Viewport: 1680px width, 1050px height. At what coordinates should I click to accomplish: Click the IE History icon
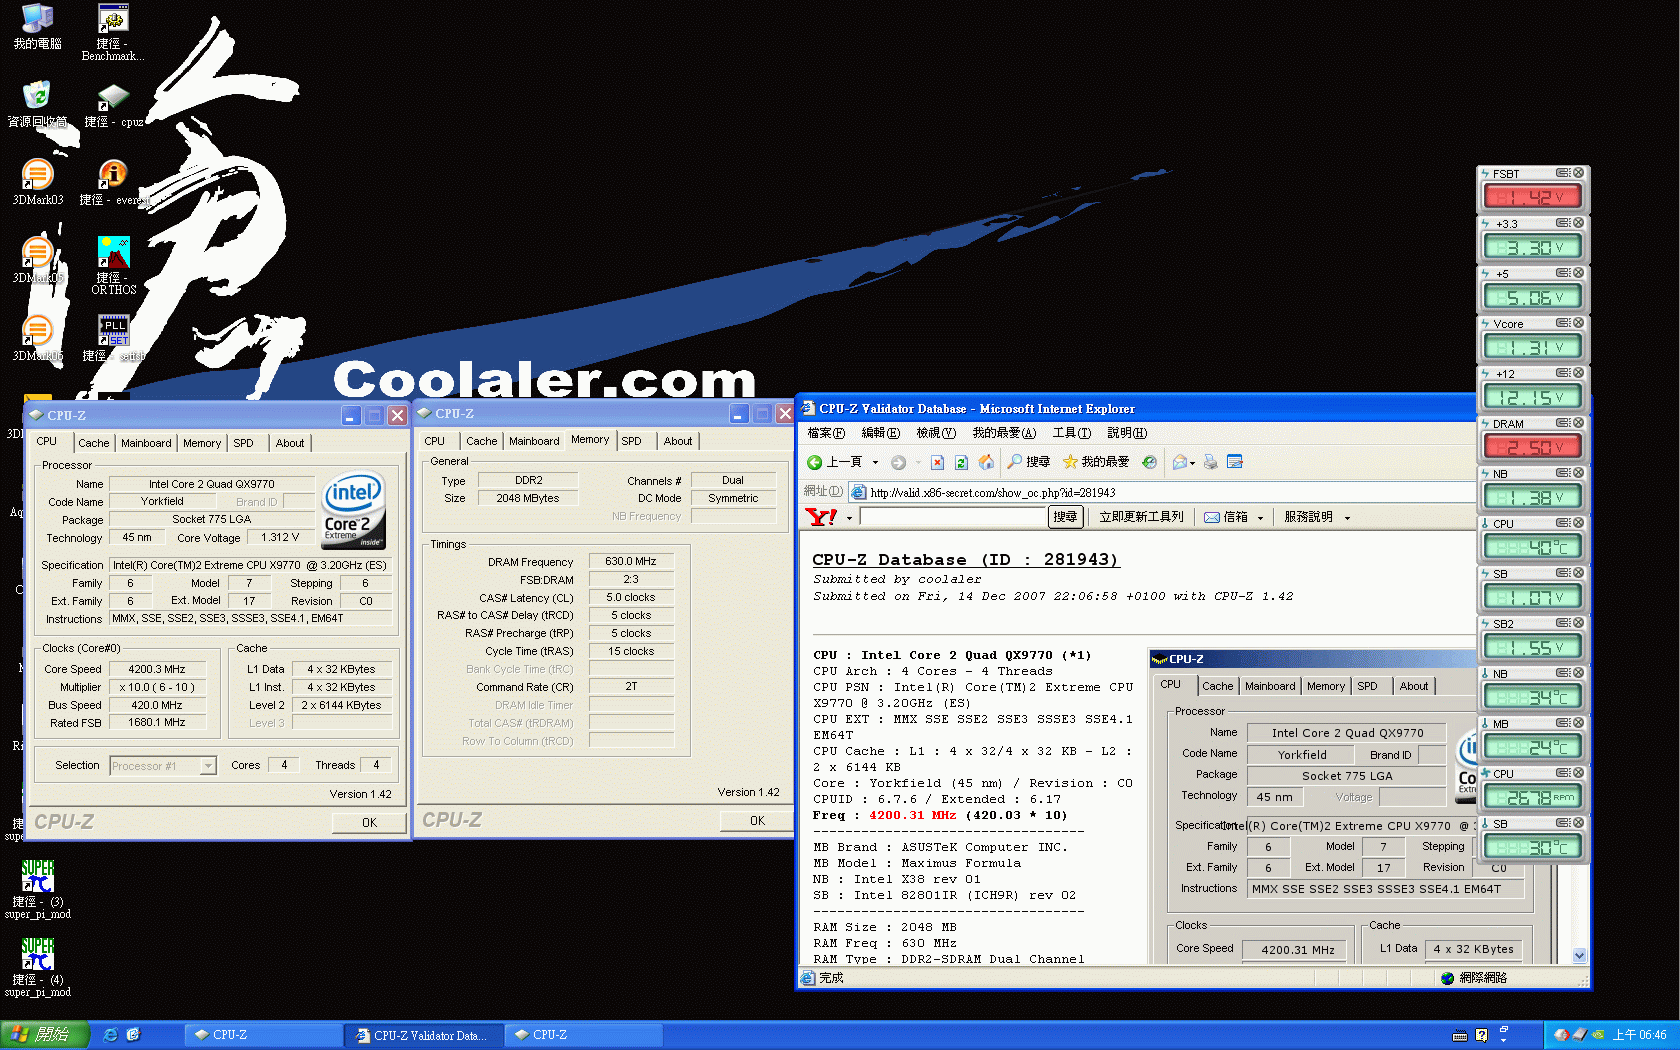1149,462
